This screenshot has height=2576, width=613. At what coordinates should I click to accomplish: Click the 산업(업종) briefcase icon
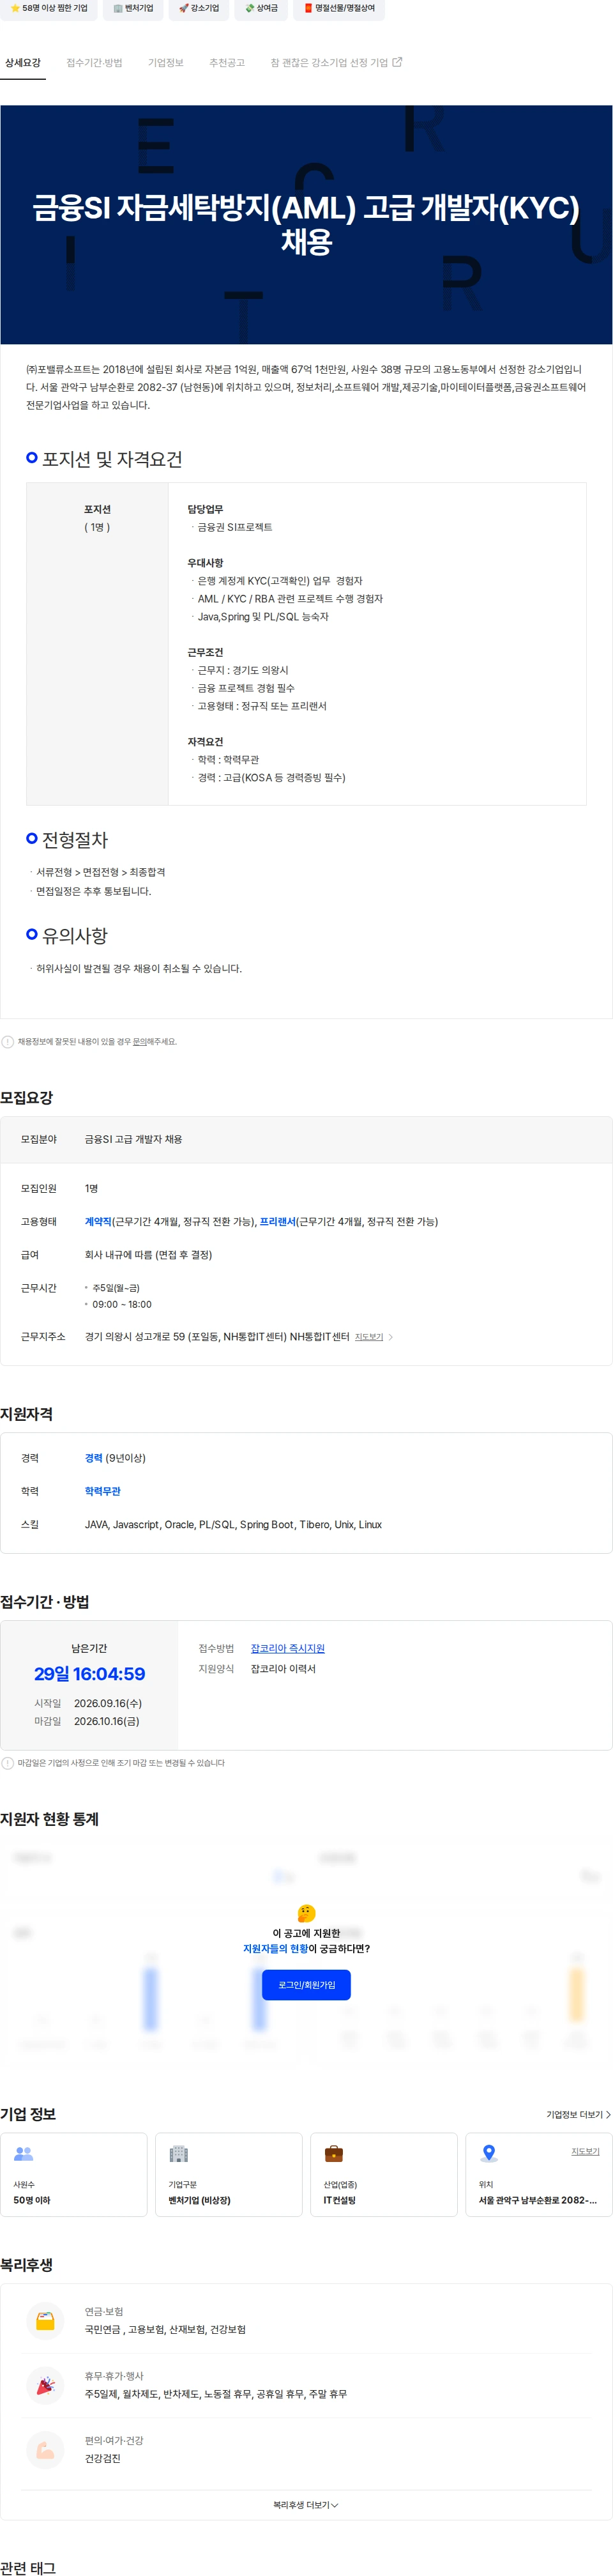334,2154
